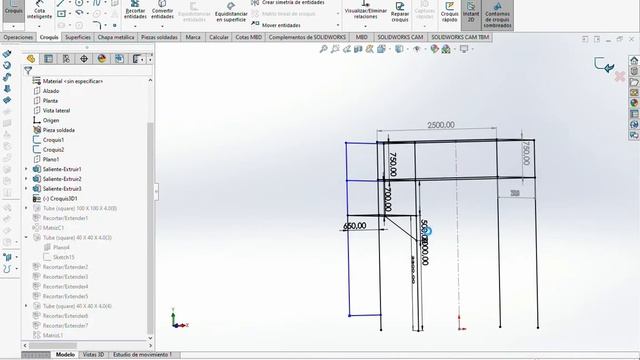Click Apply Scene icon in view toolbar
The width and height of the screenshot is (640, 360).
[446, 49]
